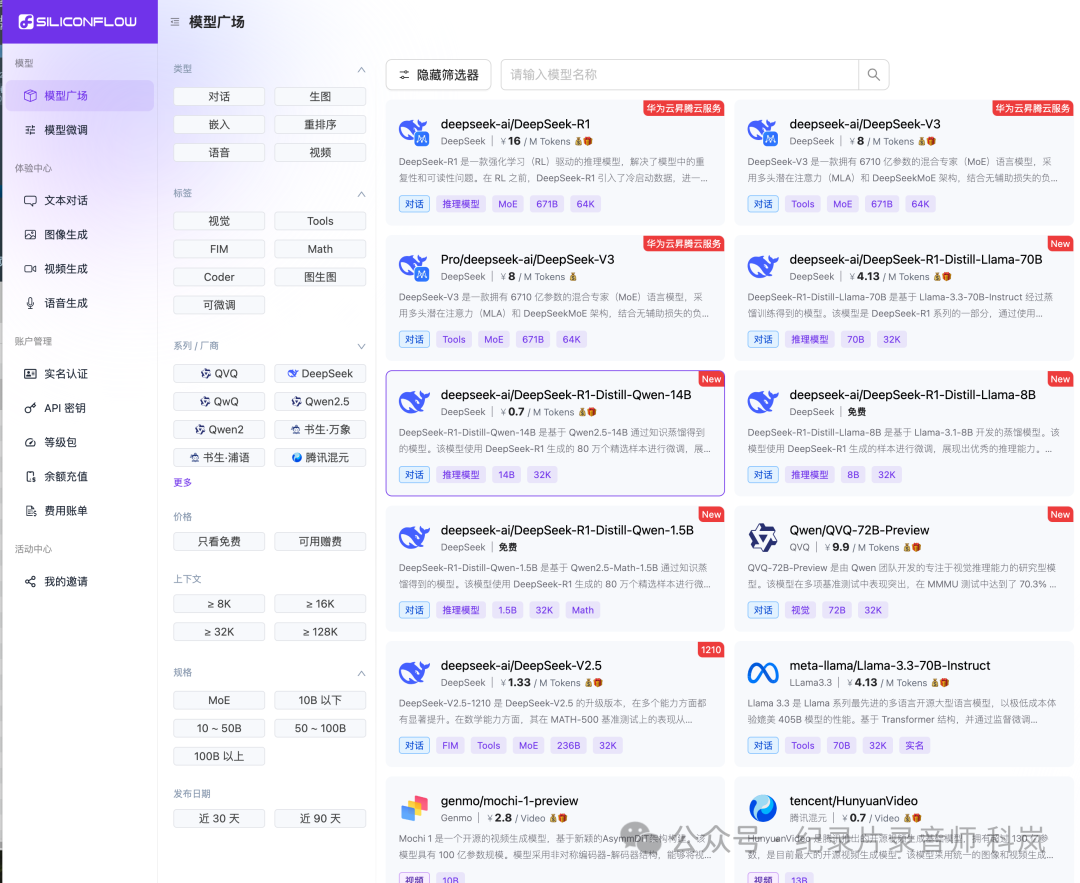Click the 余额充值 wallet icon

(x=30, y=477)
